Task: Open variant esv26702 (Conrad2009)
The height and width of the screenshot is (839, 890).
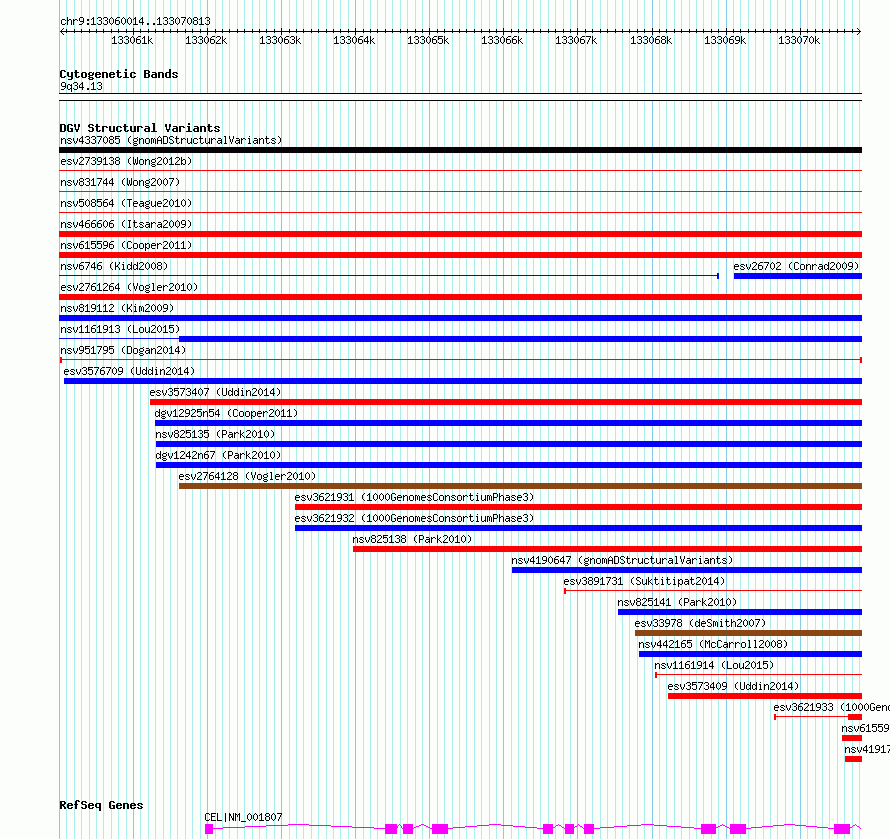Action: tap(796, 266)
